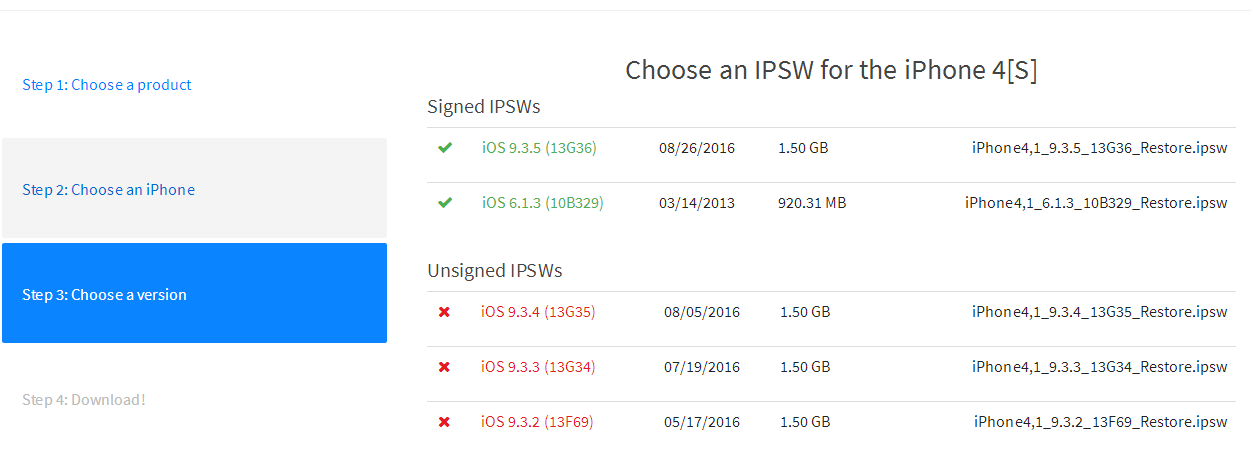This screenshot has width=1253, height=455.
Task: Click red X icon beside iOS 9.3.3
Action: [x=444, y=367]
